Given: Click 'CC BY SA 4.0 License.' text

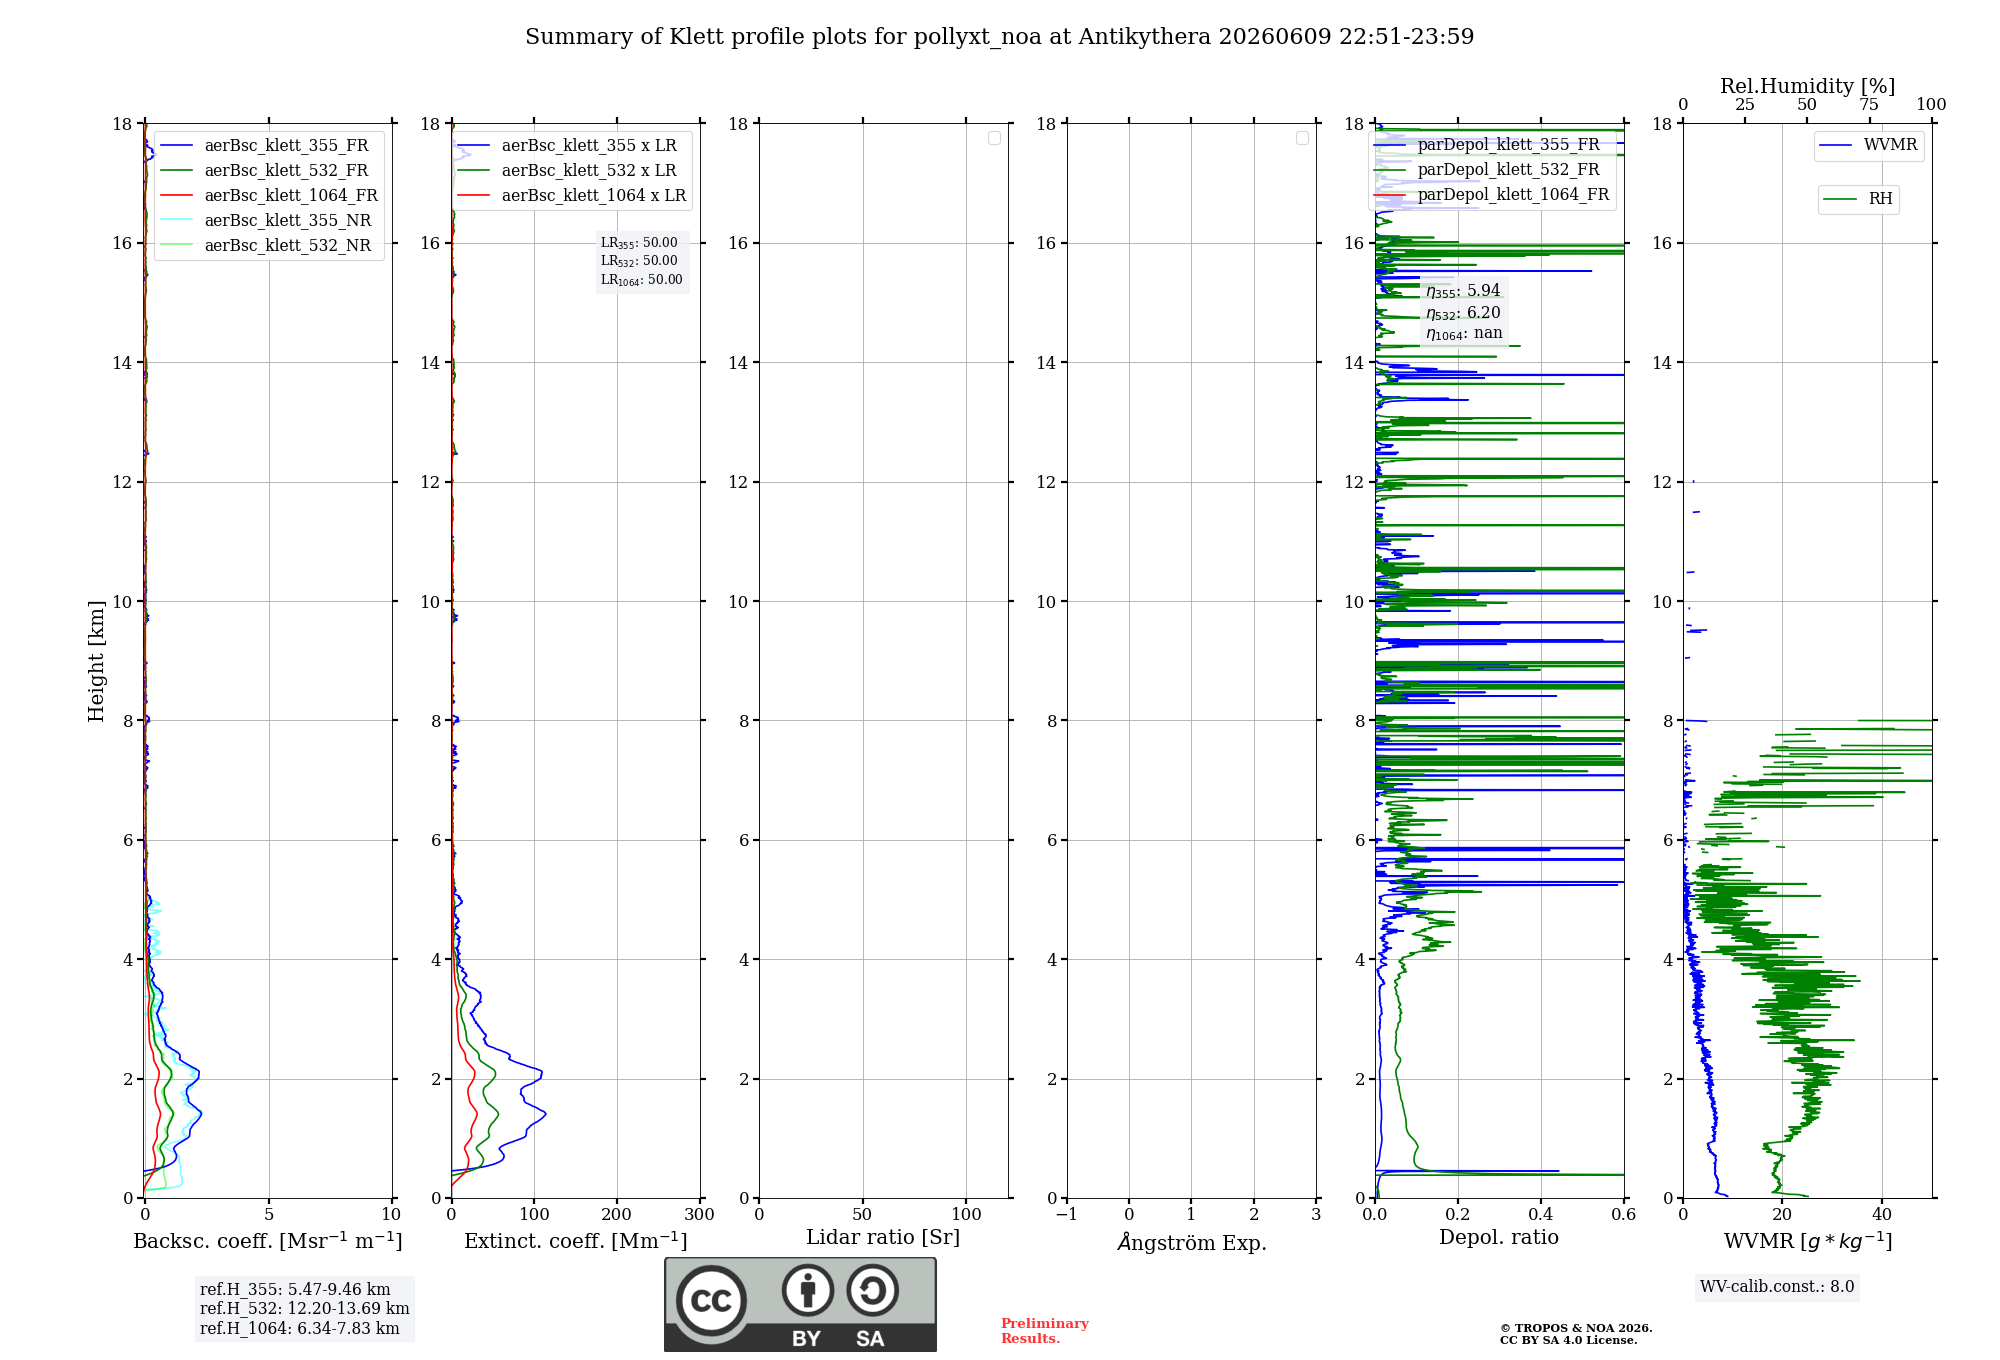Looking at the screenshot, I should point(1569,1340).
